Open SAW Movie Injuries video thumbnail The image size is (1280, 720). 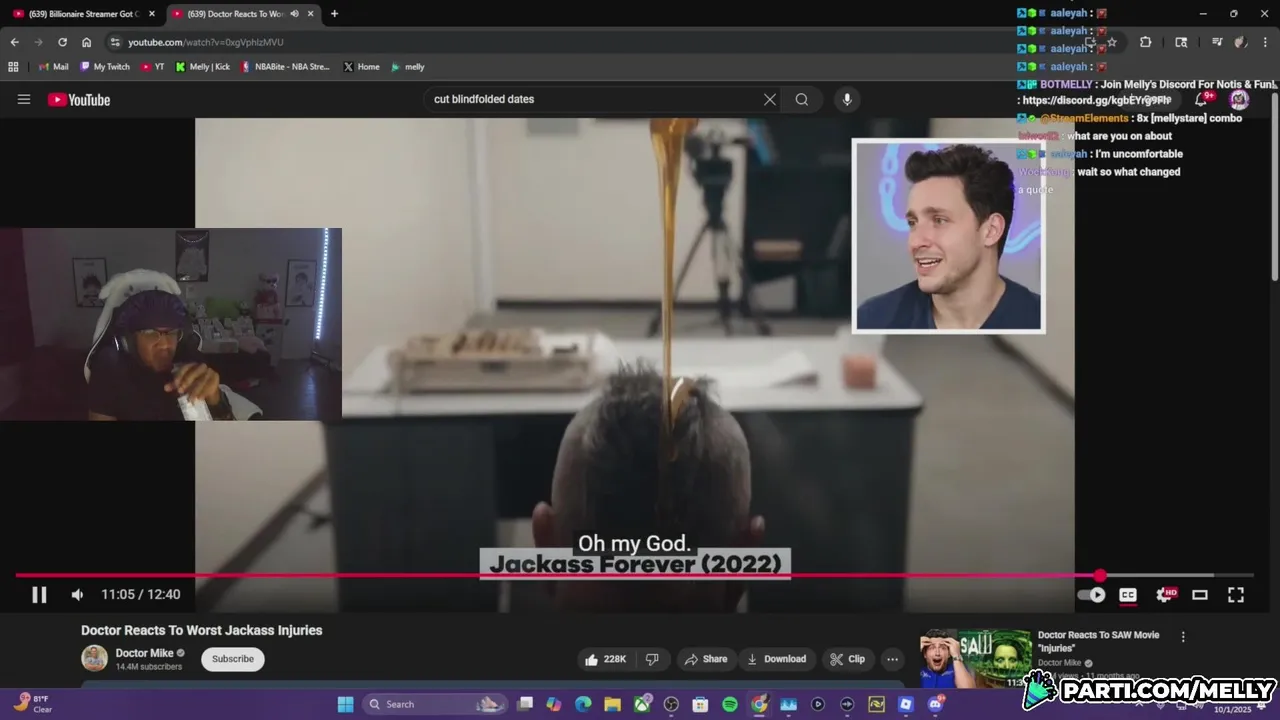tap(975, 658)
